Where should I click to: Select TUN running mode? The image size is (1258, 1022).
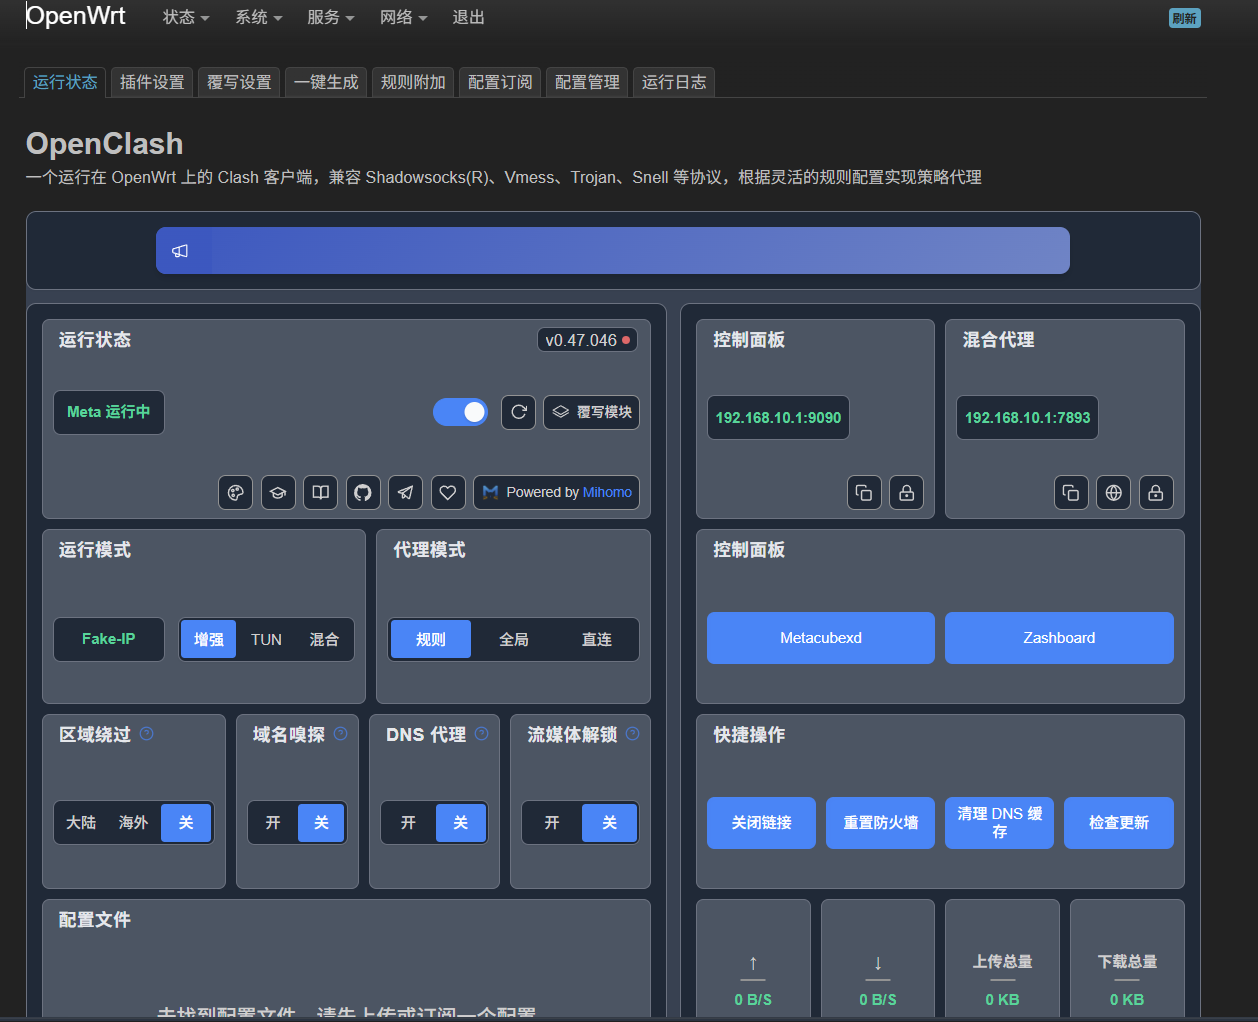pos(266,639)
